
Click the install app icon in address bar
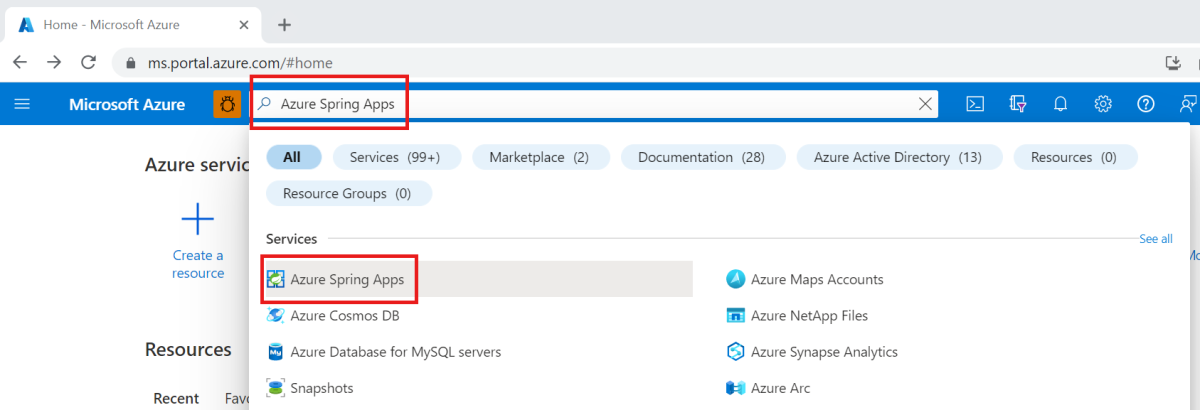[x=1174, y=62]
